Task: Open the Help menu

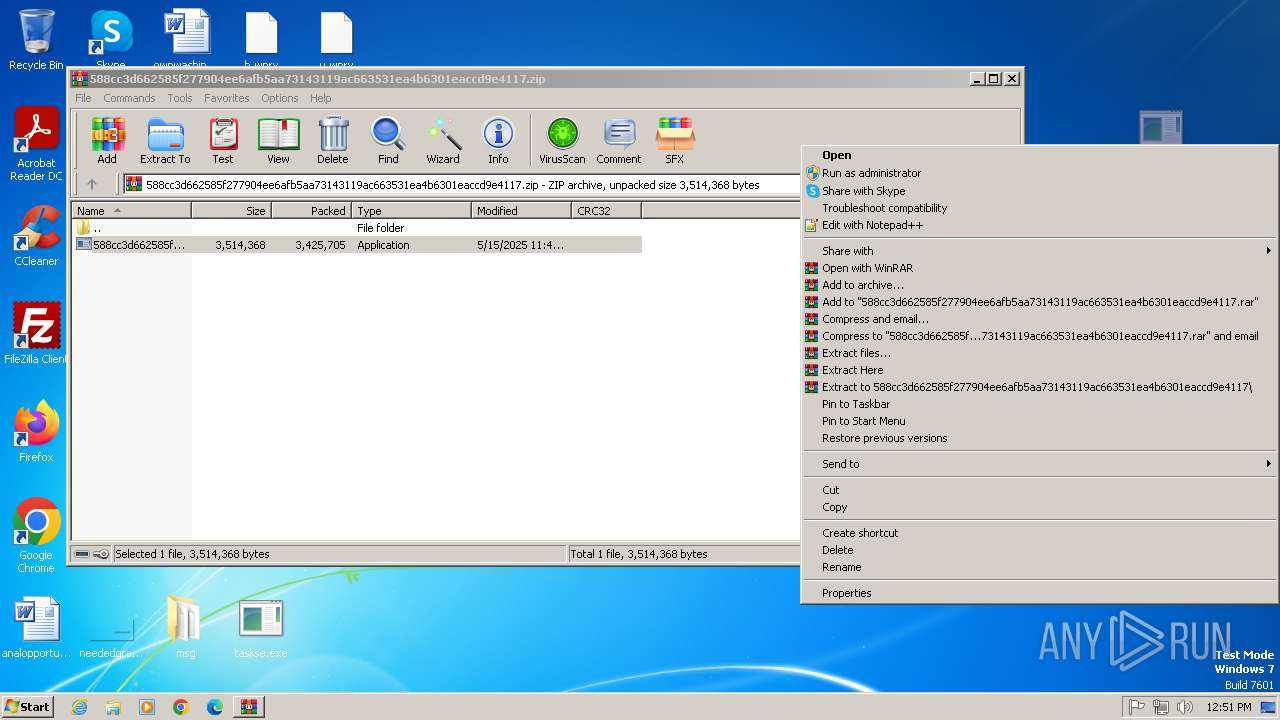Action: pyautogui.click(x=320, y=98)
